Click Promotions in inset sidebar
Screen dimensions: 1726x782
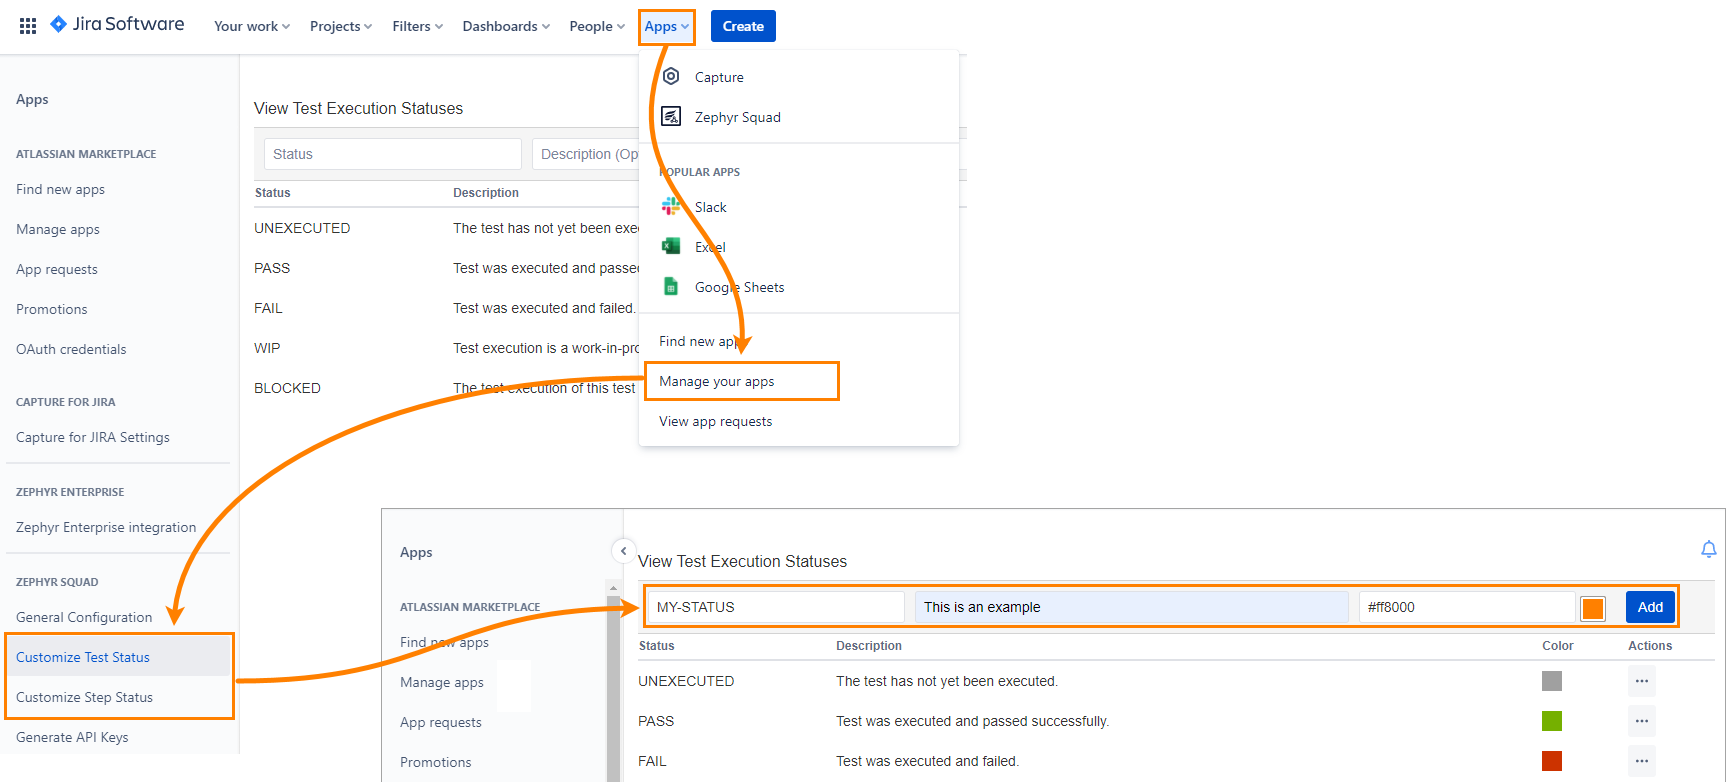point(436,762)
